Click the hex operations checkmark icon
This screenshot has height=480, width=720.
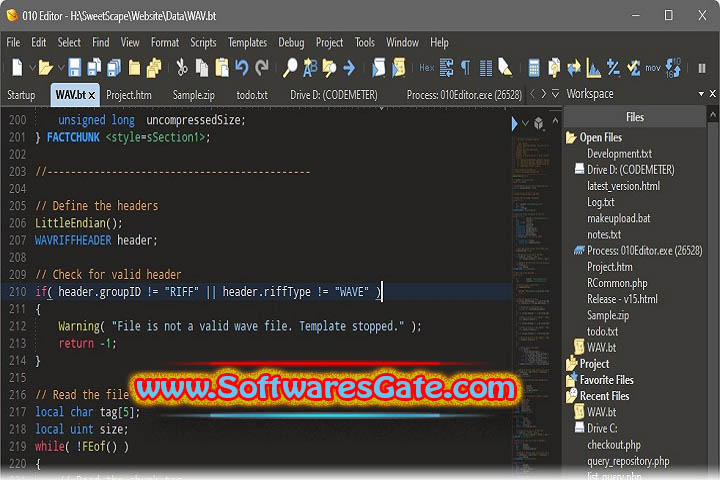point(634,68)
